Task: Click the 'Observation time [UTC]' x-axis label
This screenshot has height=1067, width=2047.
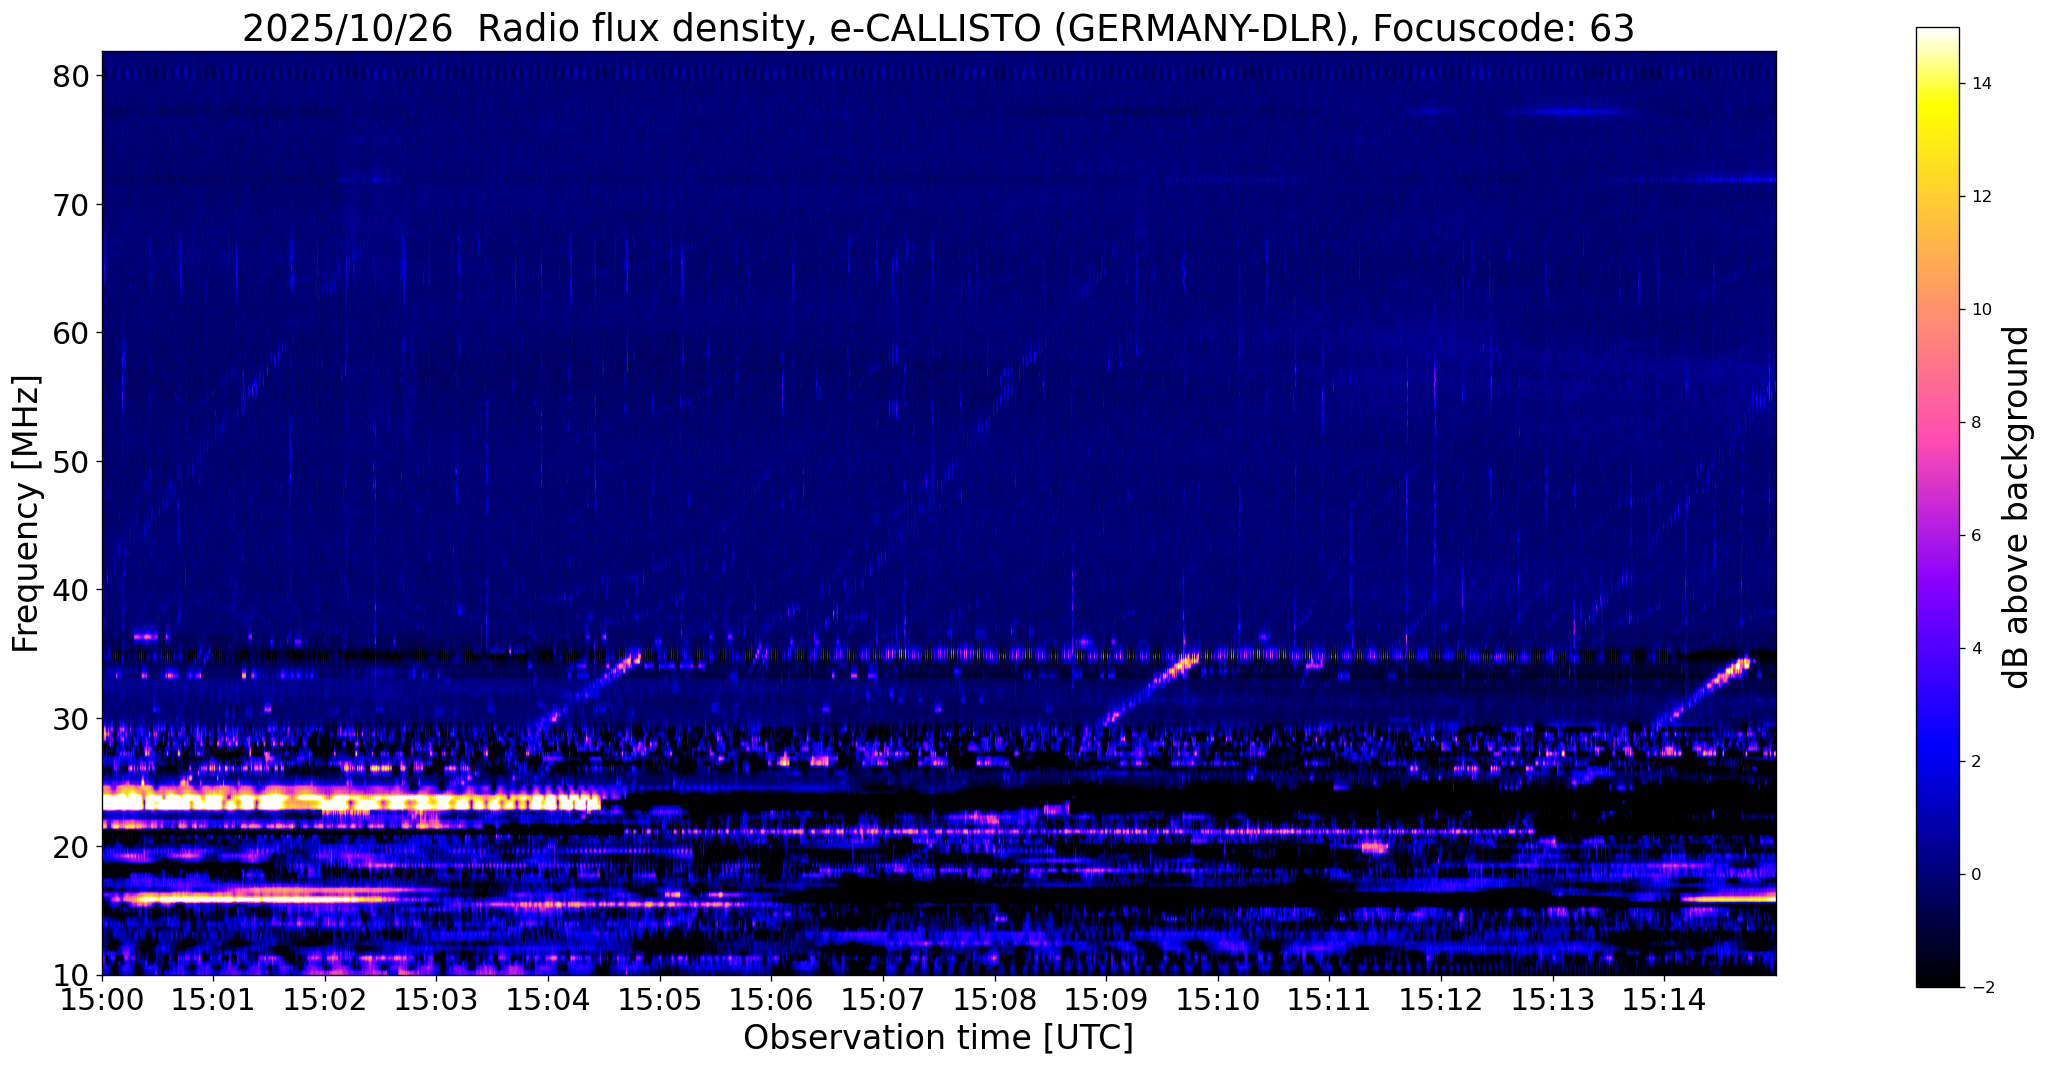Action: point(938,1038)
